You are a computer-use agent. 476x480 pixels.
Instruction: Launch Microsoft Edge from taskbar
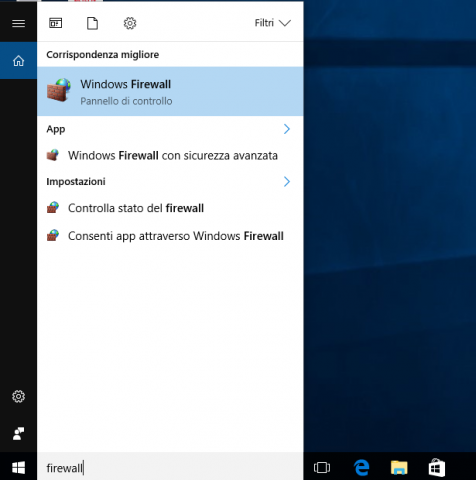click(362, 467)
